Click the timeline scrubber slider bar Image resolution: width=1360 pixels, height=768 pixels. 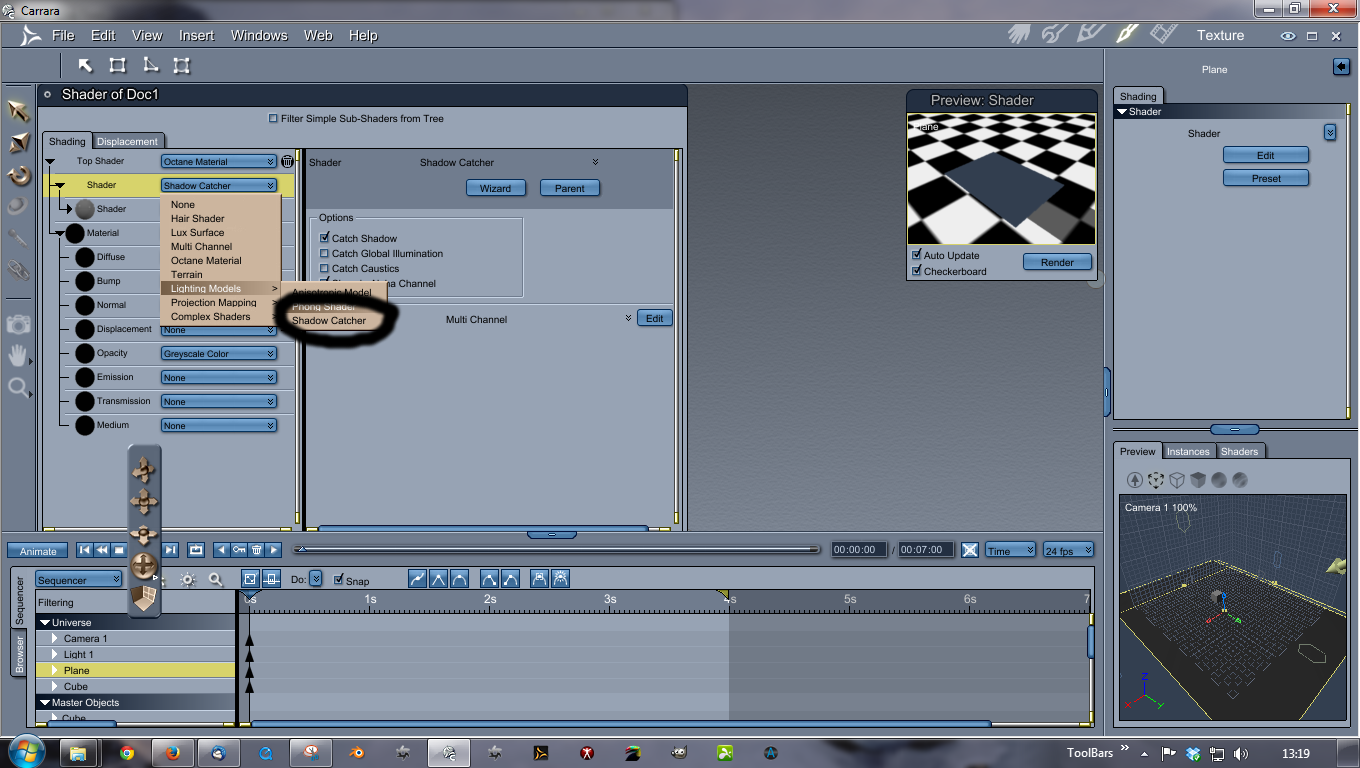557,549
